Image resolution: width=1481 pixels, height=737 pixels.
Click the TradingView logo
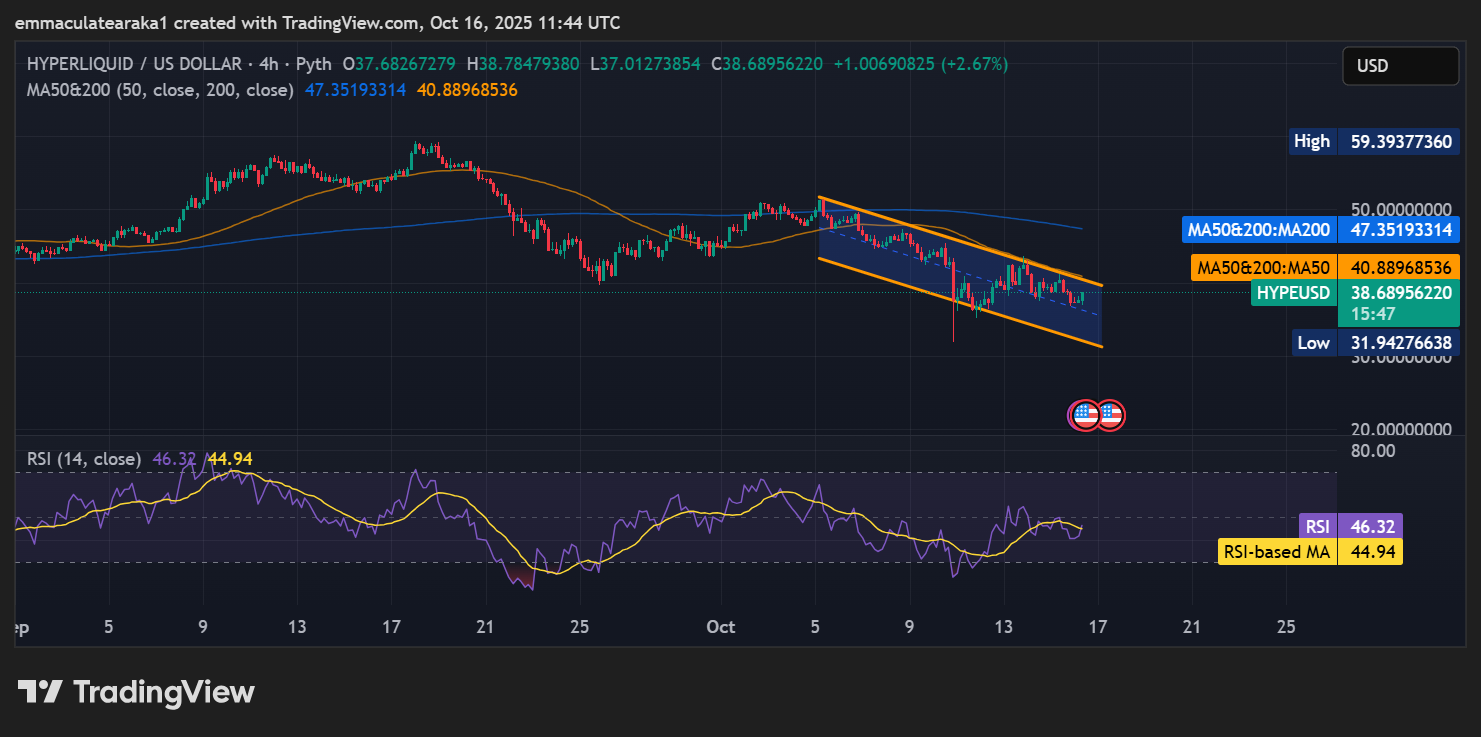pos(136,692)
